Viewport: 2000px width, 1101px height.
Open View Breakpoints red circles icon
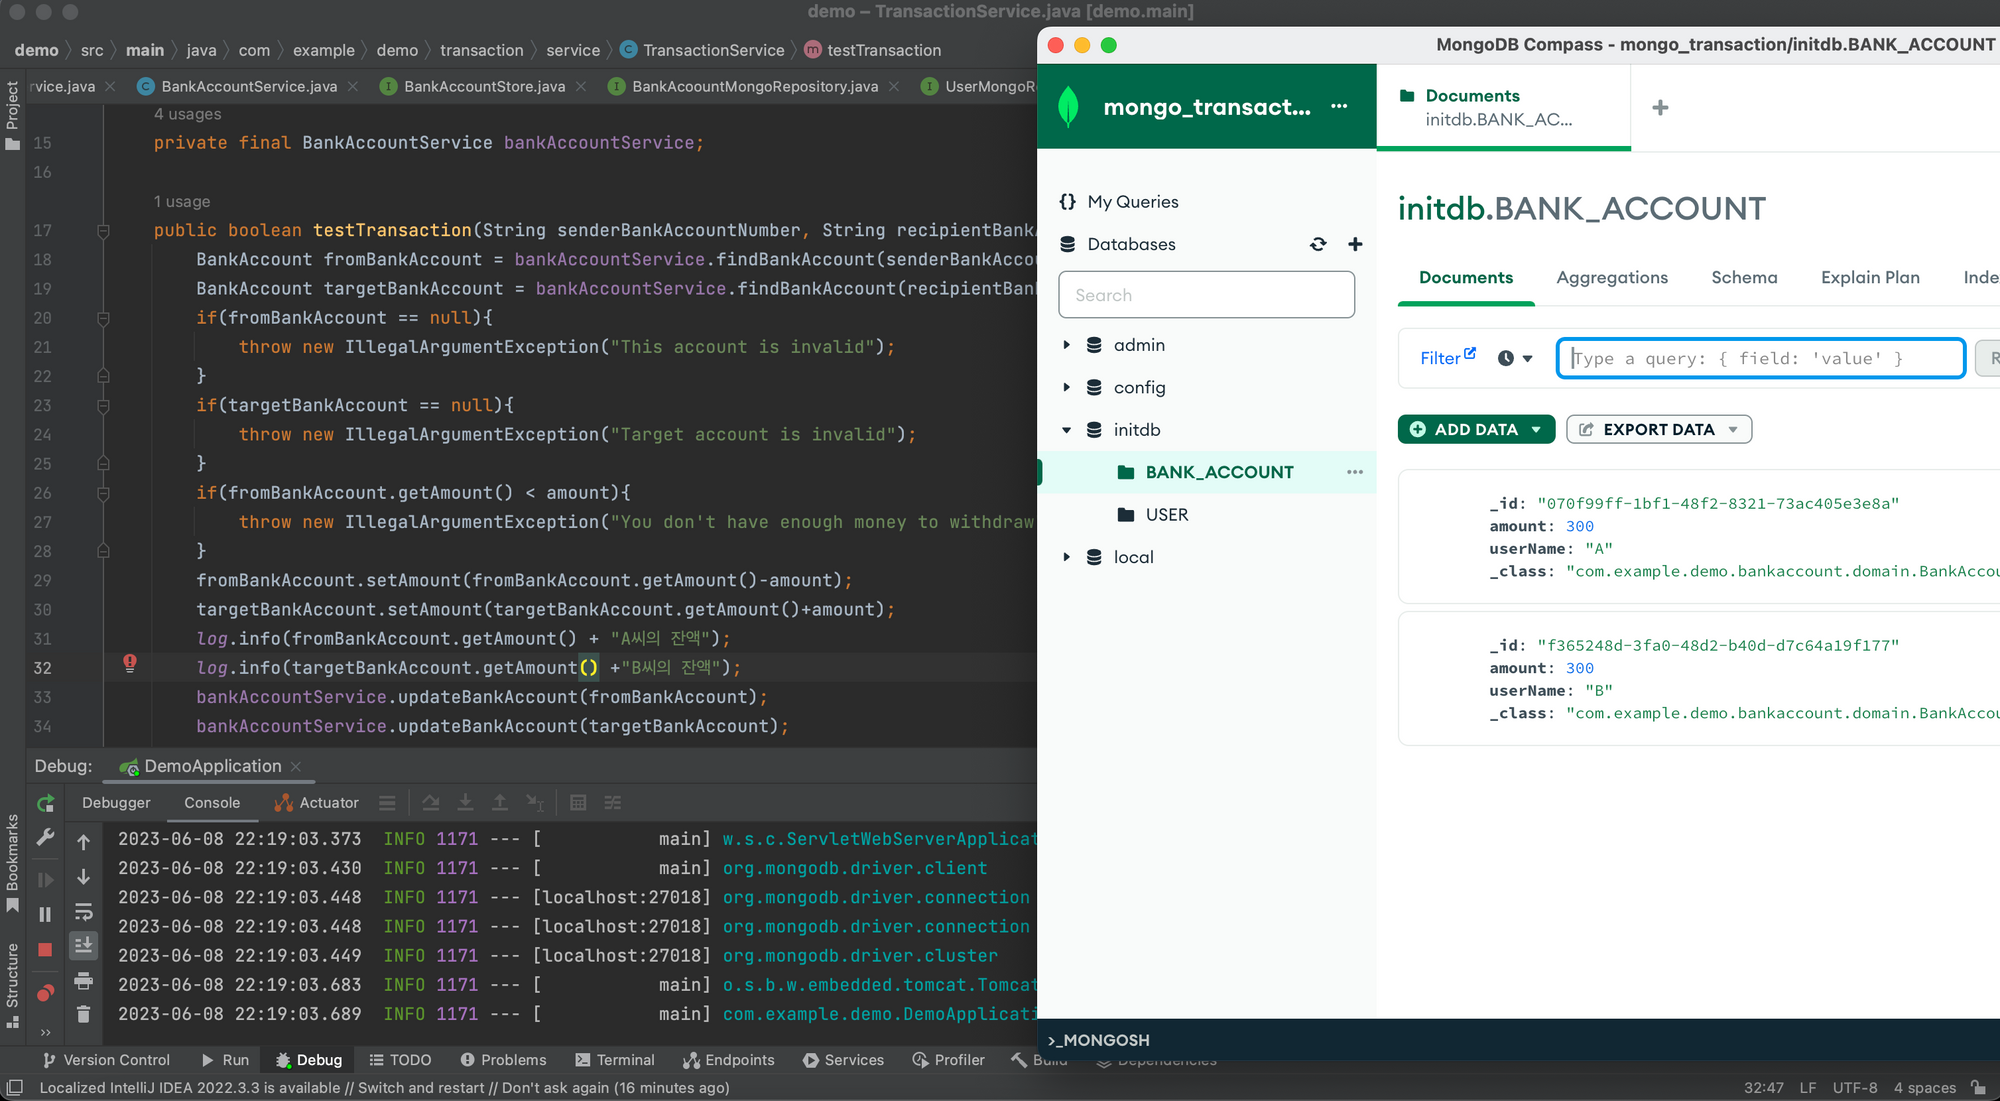coord(45,993)
